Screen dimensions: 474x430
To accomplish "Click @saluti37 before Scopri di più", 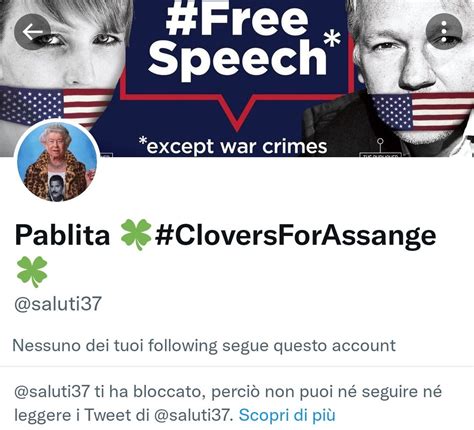I will (x=193, y=415).
